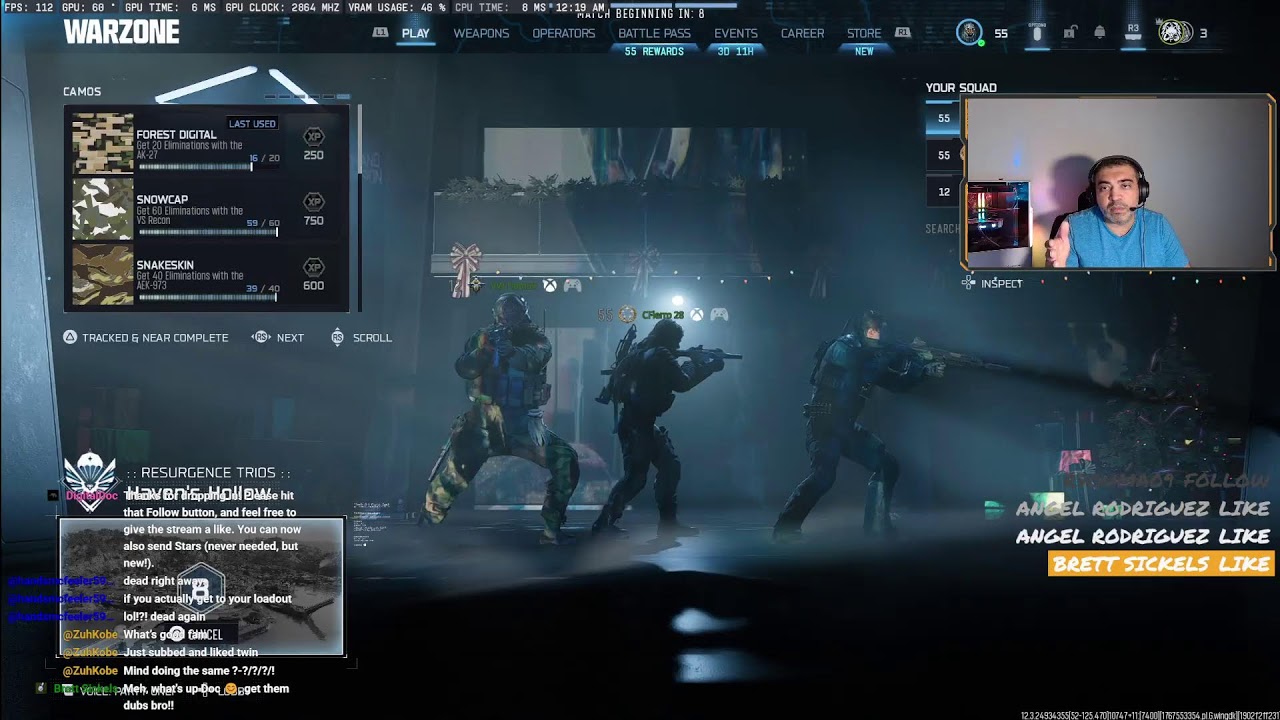This screenshot has width=1280, height=720.
Task: Click the Snowcap progress bar
Action: (209, 232)
